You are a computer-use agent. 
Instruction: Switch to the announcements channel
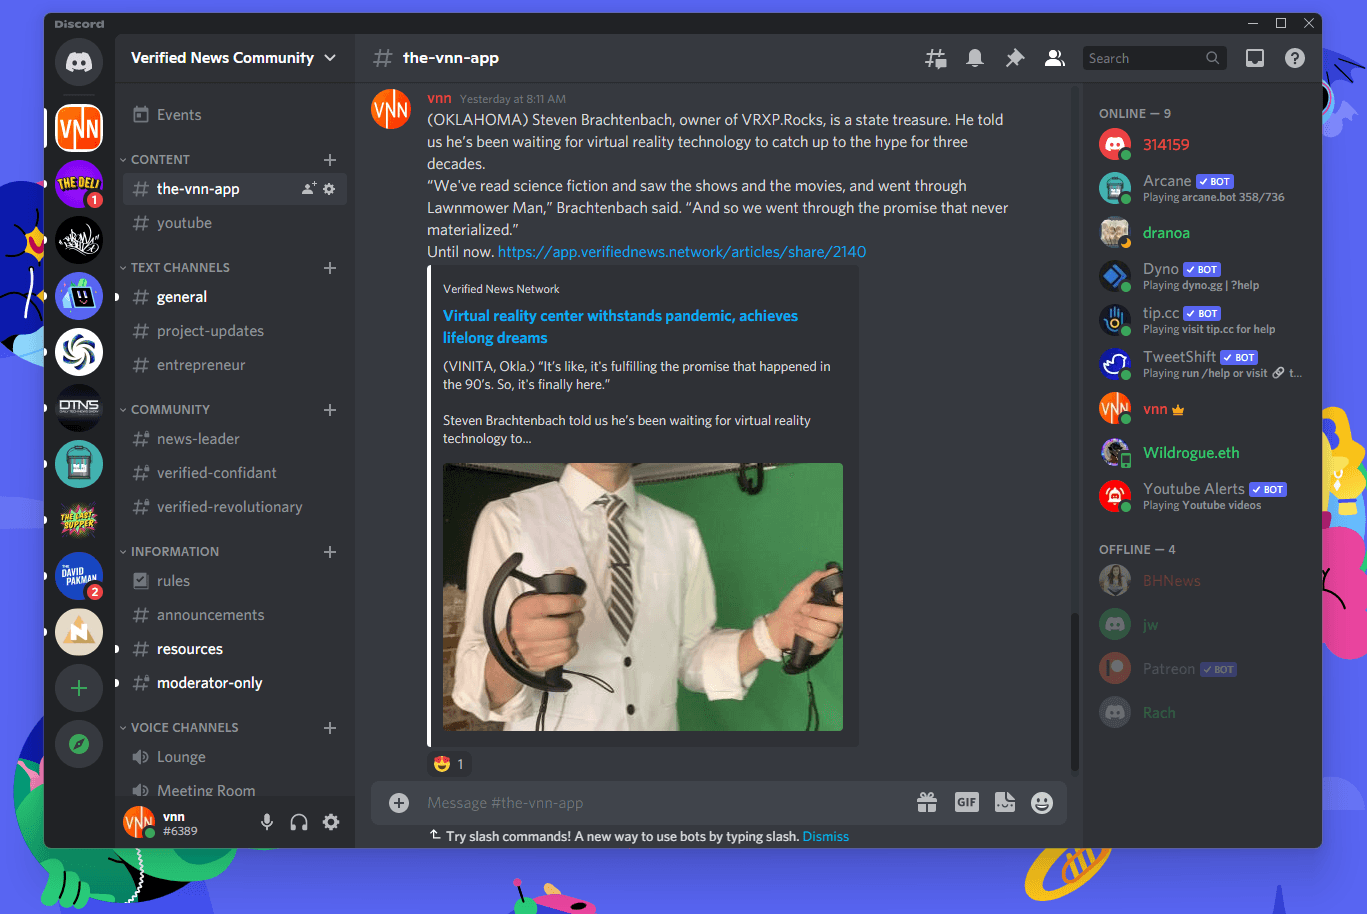[210, 614]
